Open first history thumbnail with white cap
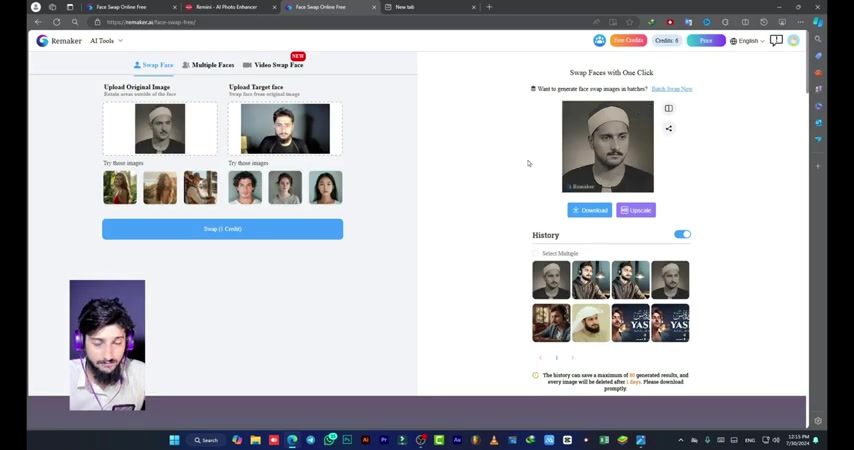This screenshot has width=854, height=450. (551, 280)
